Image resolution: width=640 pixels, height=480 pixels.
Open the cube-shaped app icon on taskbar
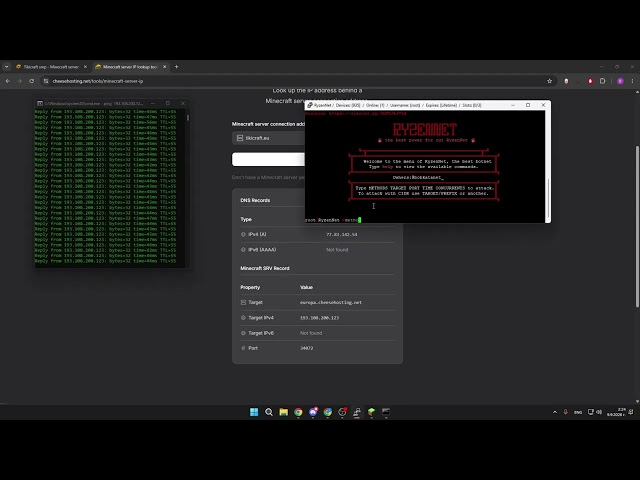[x=371, y=412]
